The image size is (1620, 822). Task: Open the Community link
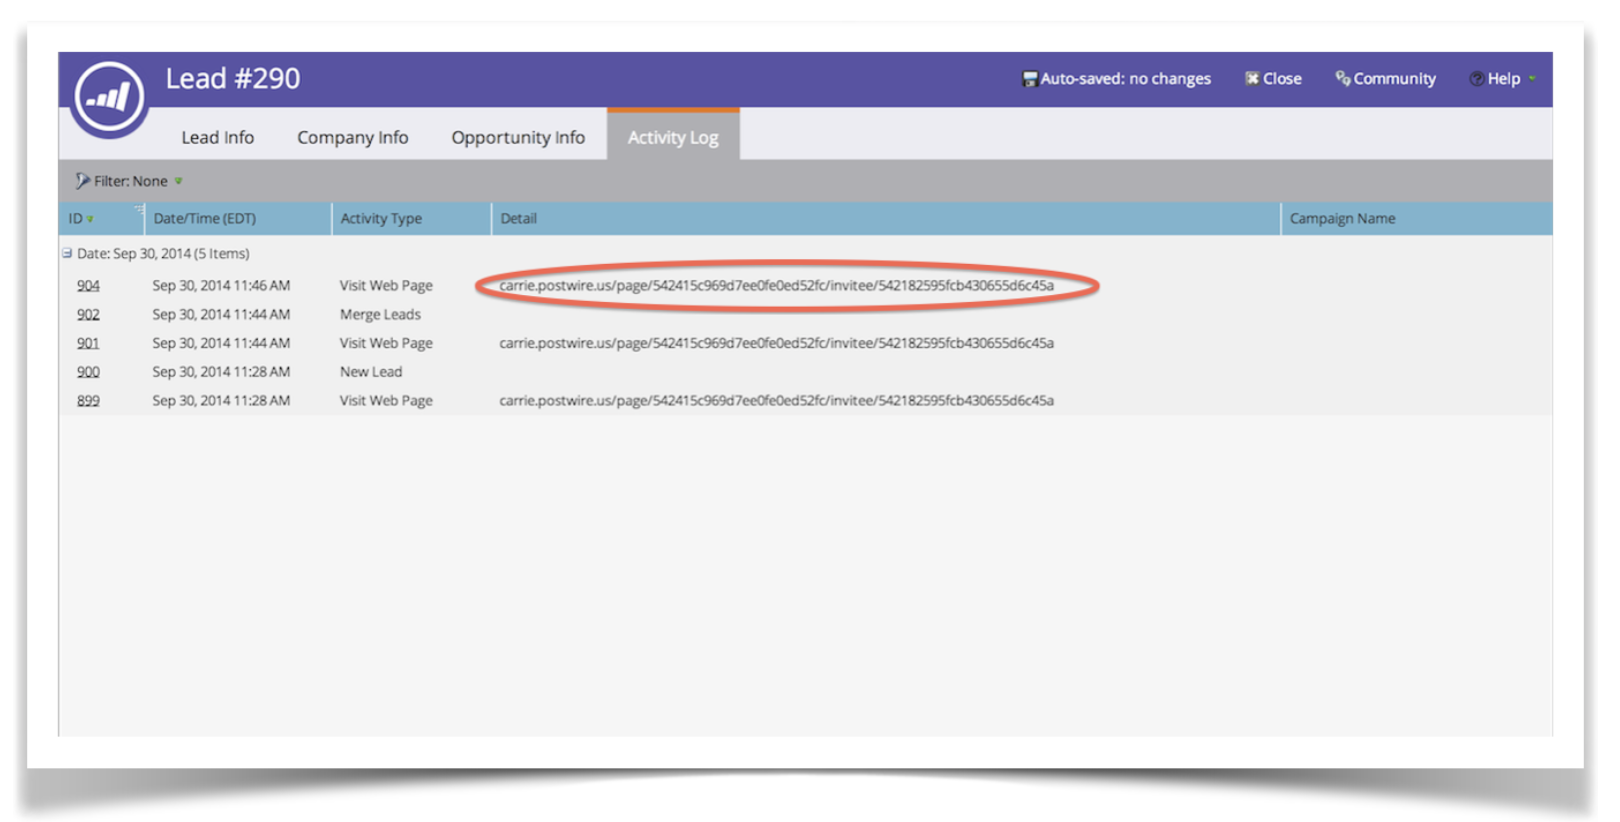pyautogui.click(x=1393, y=78)
